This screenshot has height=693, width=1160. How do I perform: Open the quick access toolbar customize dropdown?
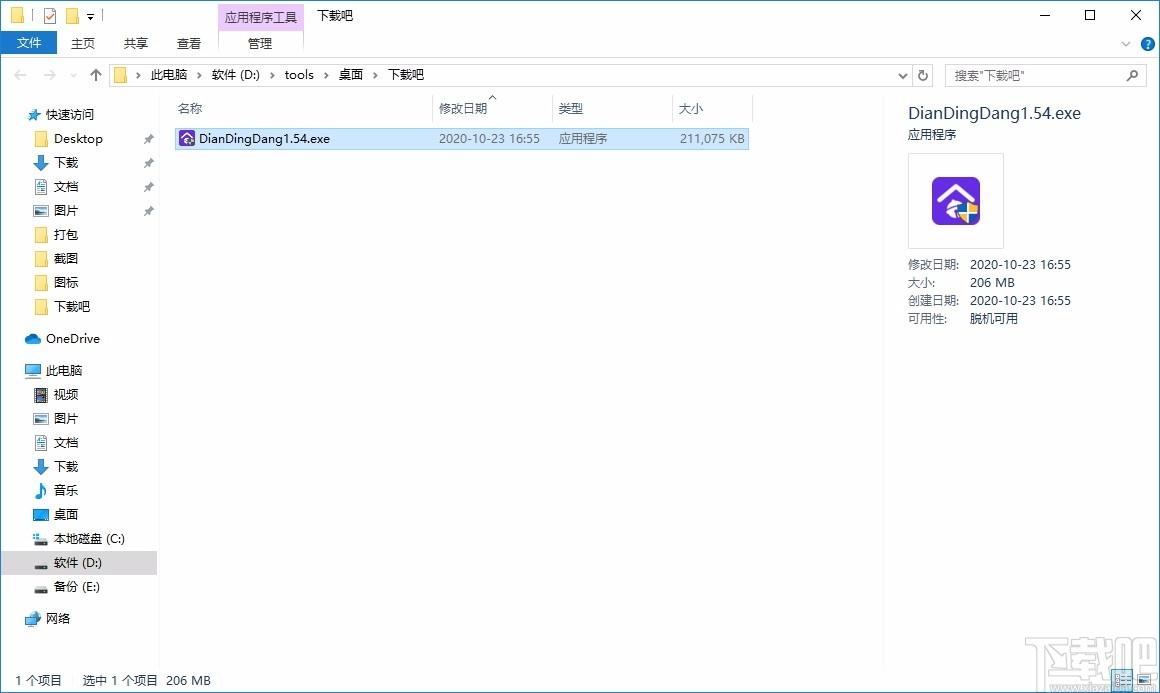(90, 16)
